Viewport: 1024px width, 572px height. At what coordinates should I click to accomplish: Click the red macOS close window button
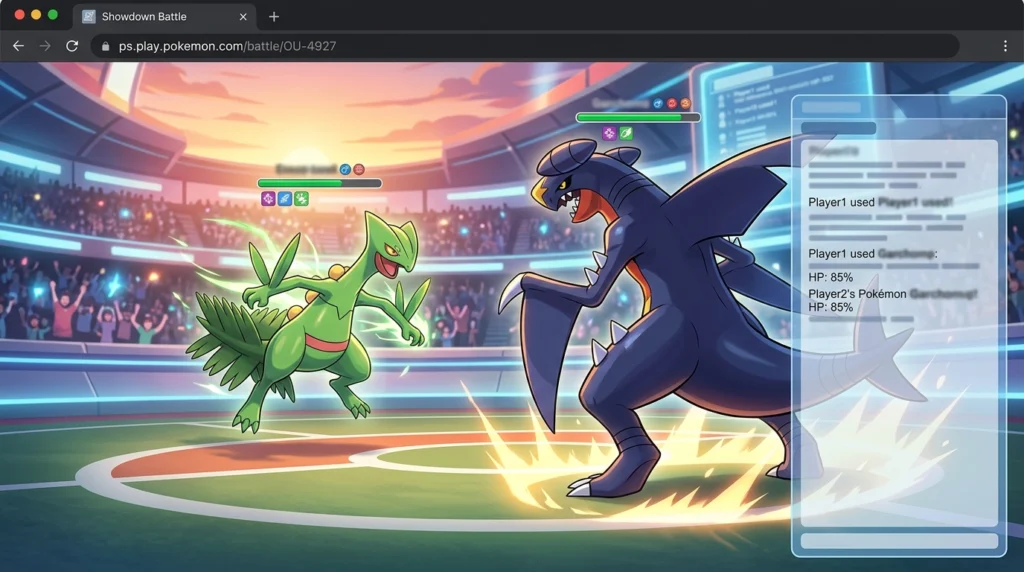(x=20, y=15)
